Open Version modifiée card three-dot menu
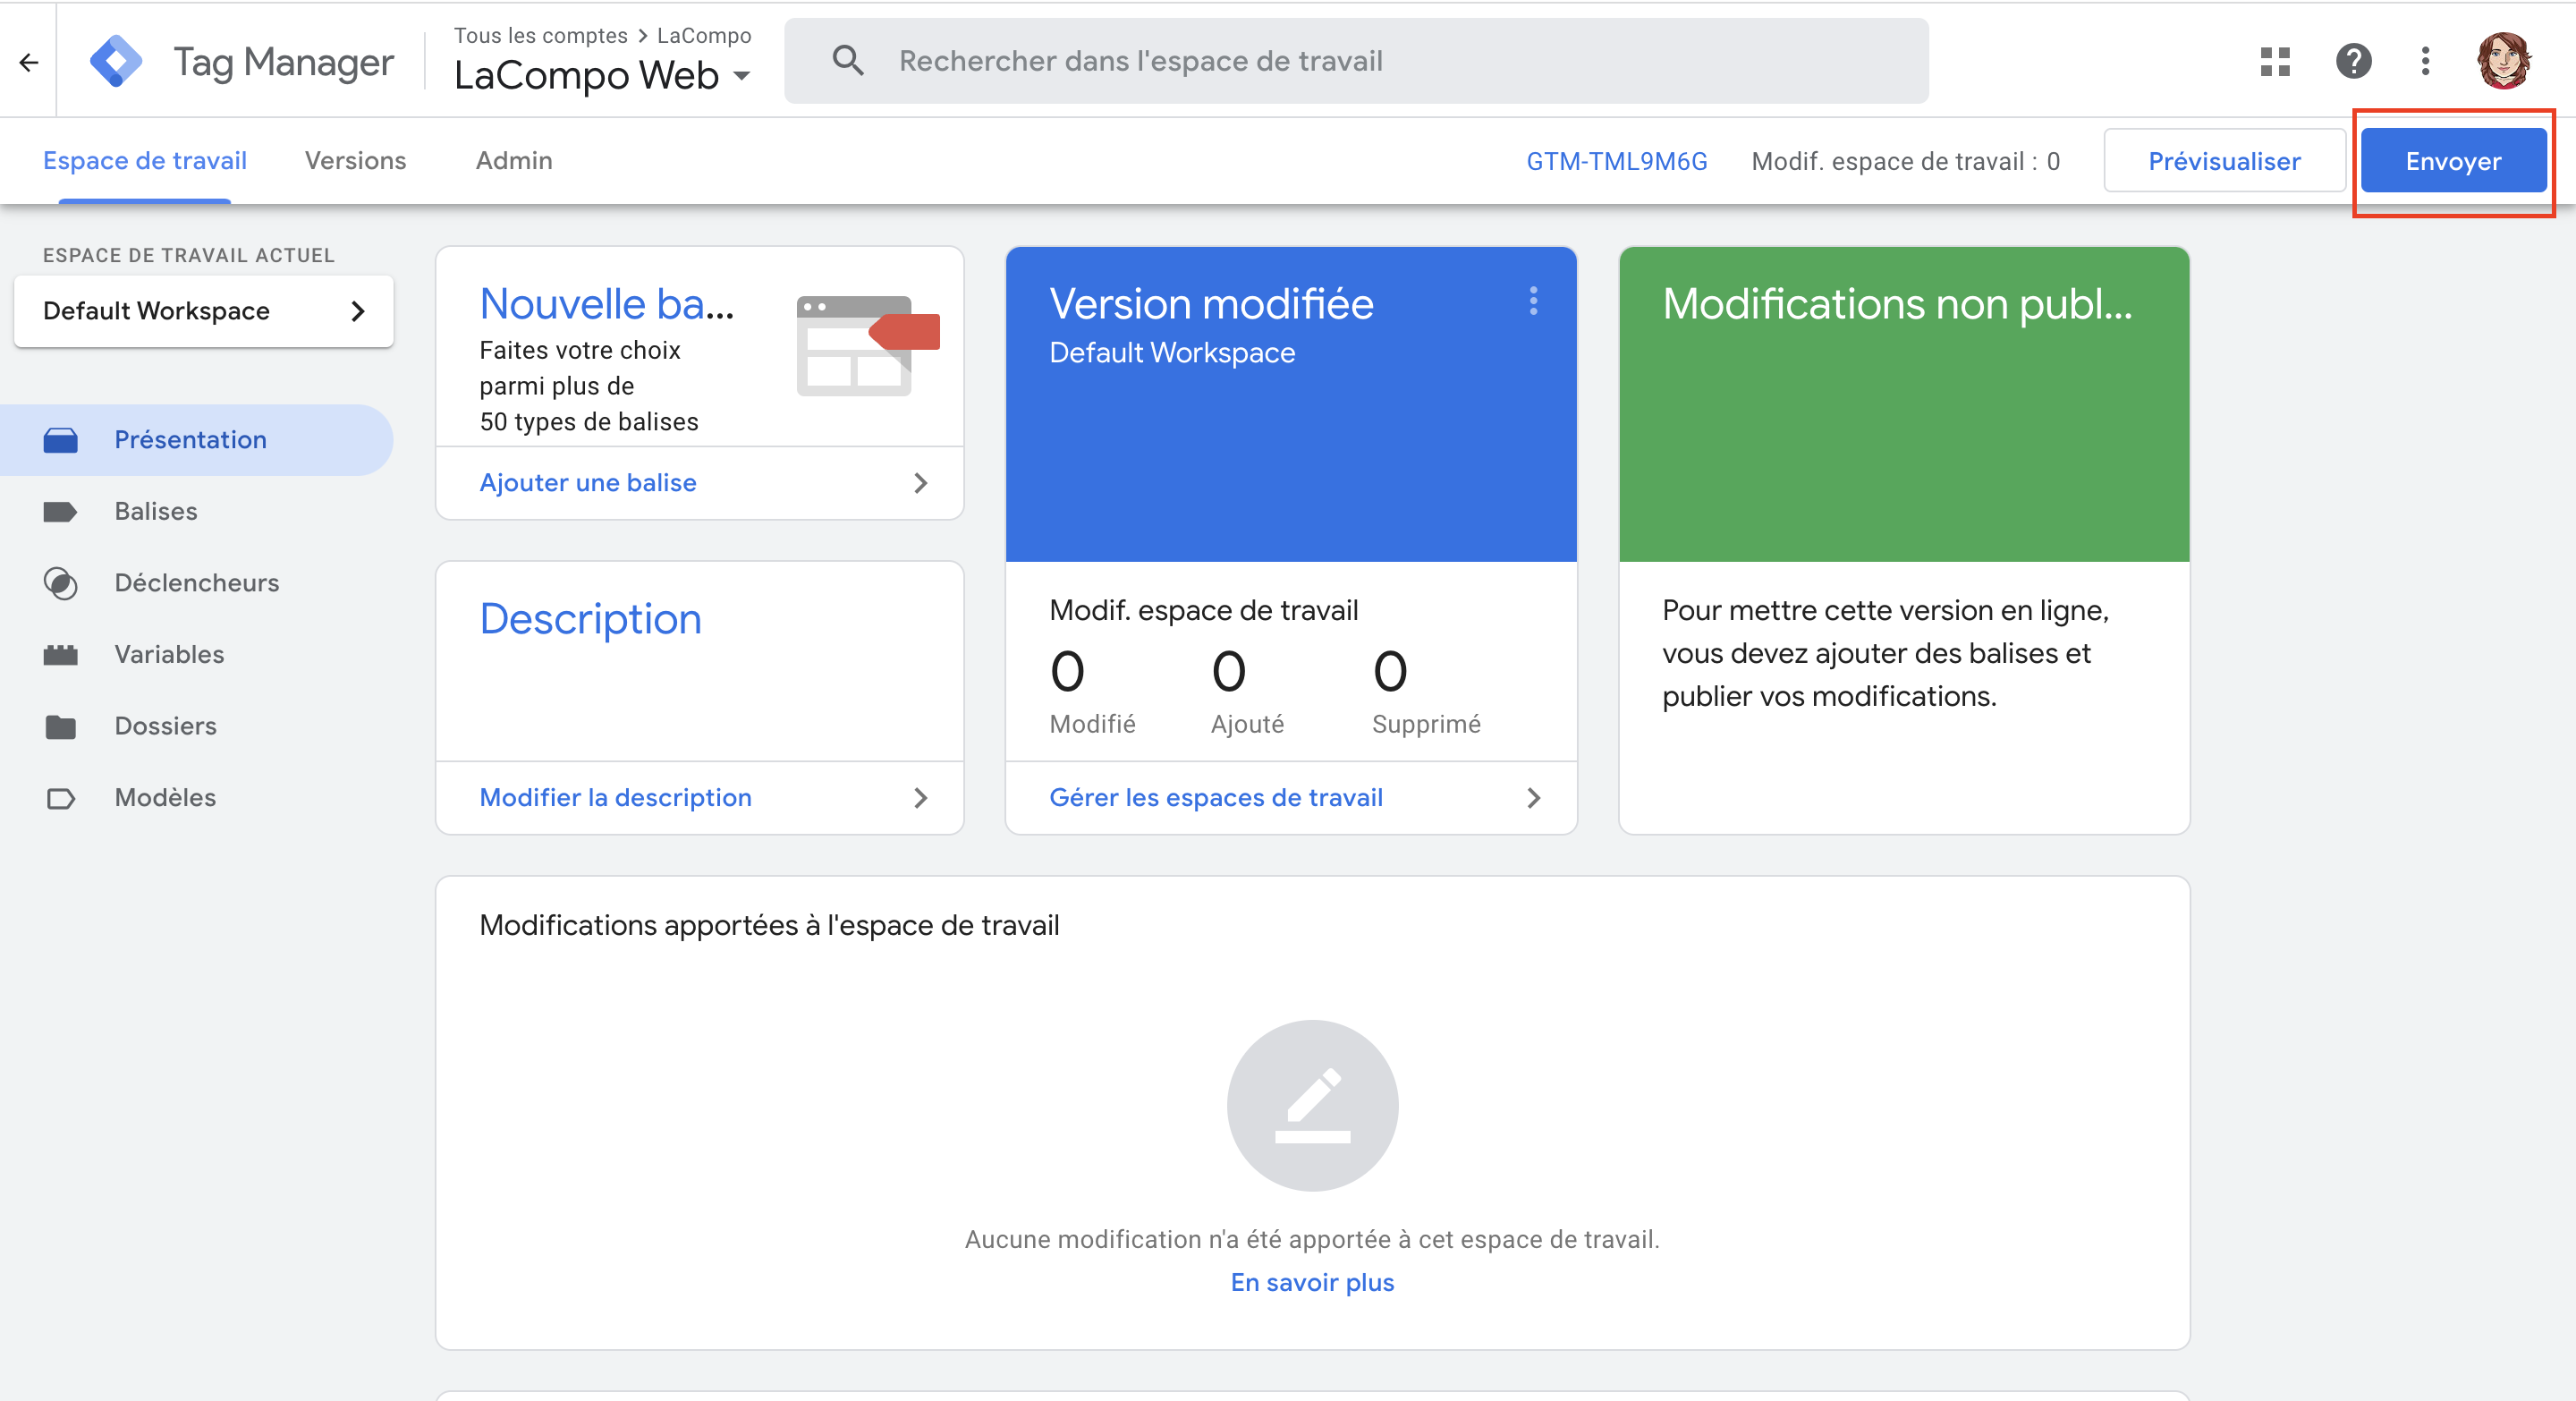The width and height of the screenshot is (2576, 1401). tap(1533, 301)
